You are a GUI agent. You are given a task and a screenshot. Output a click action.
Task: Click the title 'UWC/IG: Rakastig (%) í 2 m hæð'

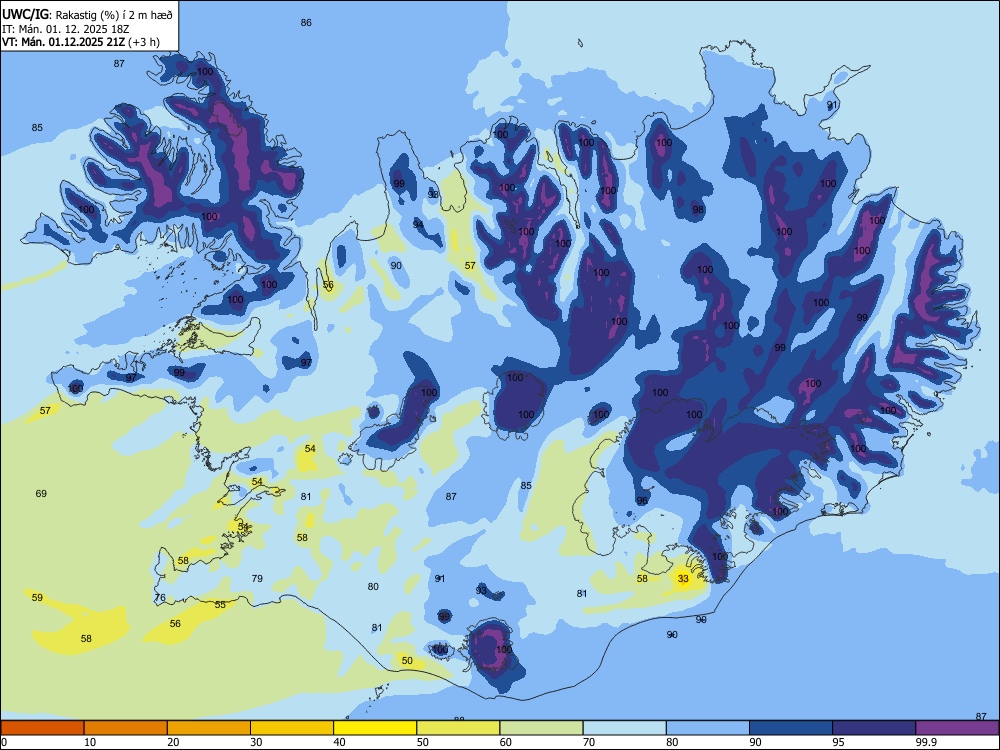(87, 14)
